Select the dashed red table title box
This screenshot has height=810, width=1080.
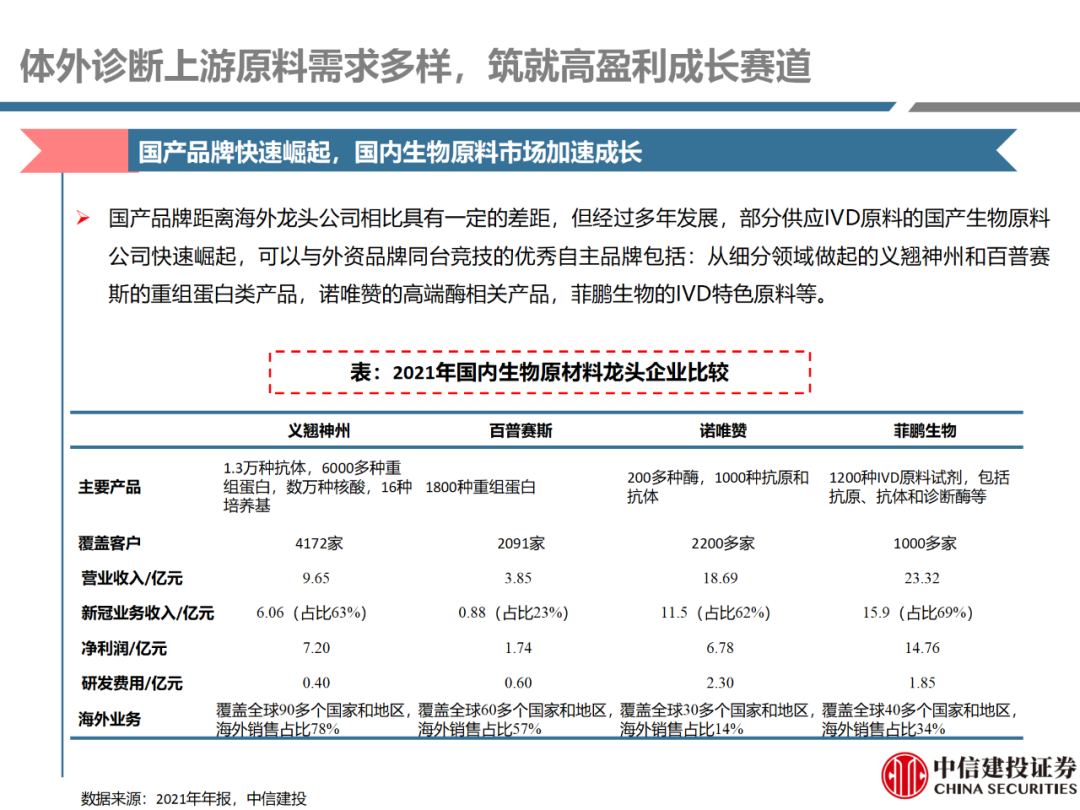pos(539,372)
